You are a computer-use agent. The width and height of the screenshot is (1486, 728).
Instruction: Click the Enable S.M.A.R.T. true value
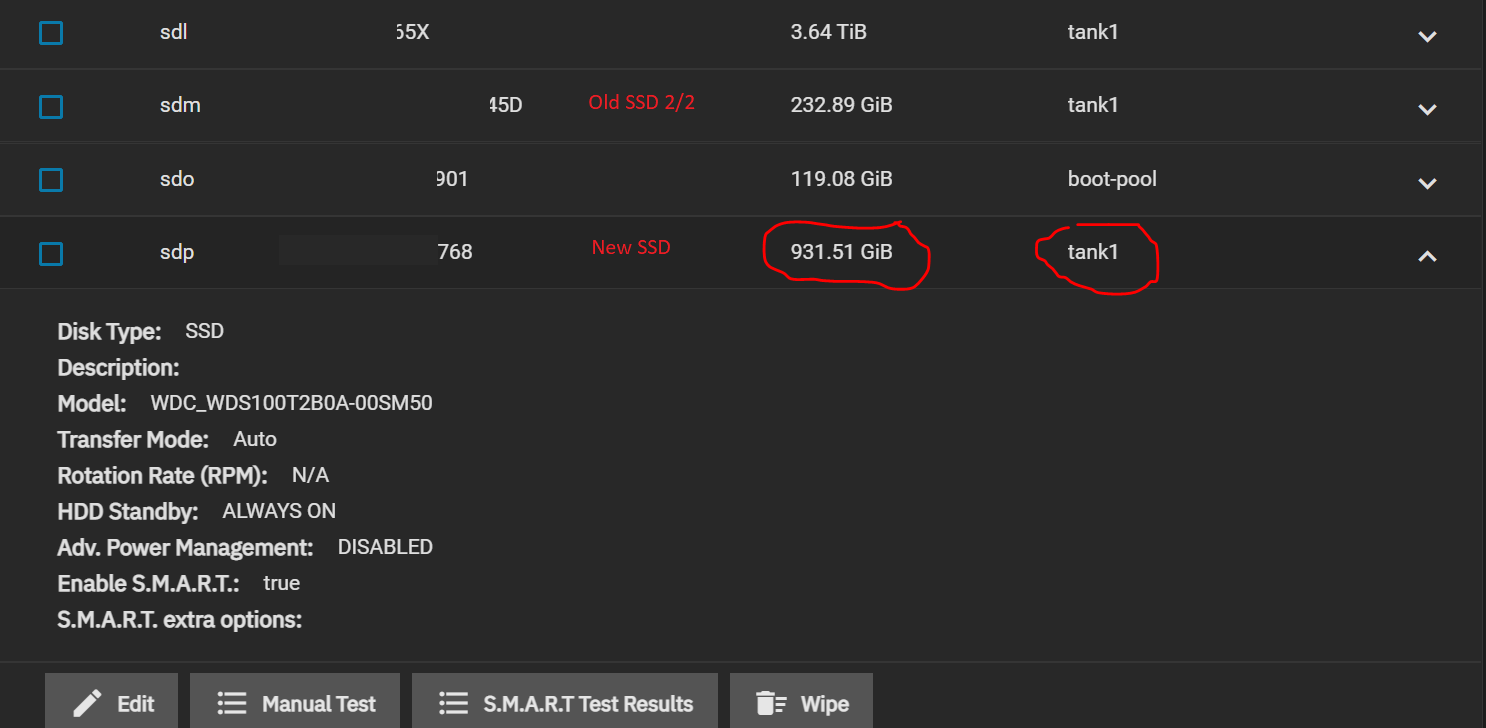[x=282, y=583]
